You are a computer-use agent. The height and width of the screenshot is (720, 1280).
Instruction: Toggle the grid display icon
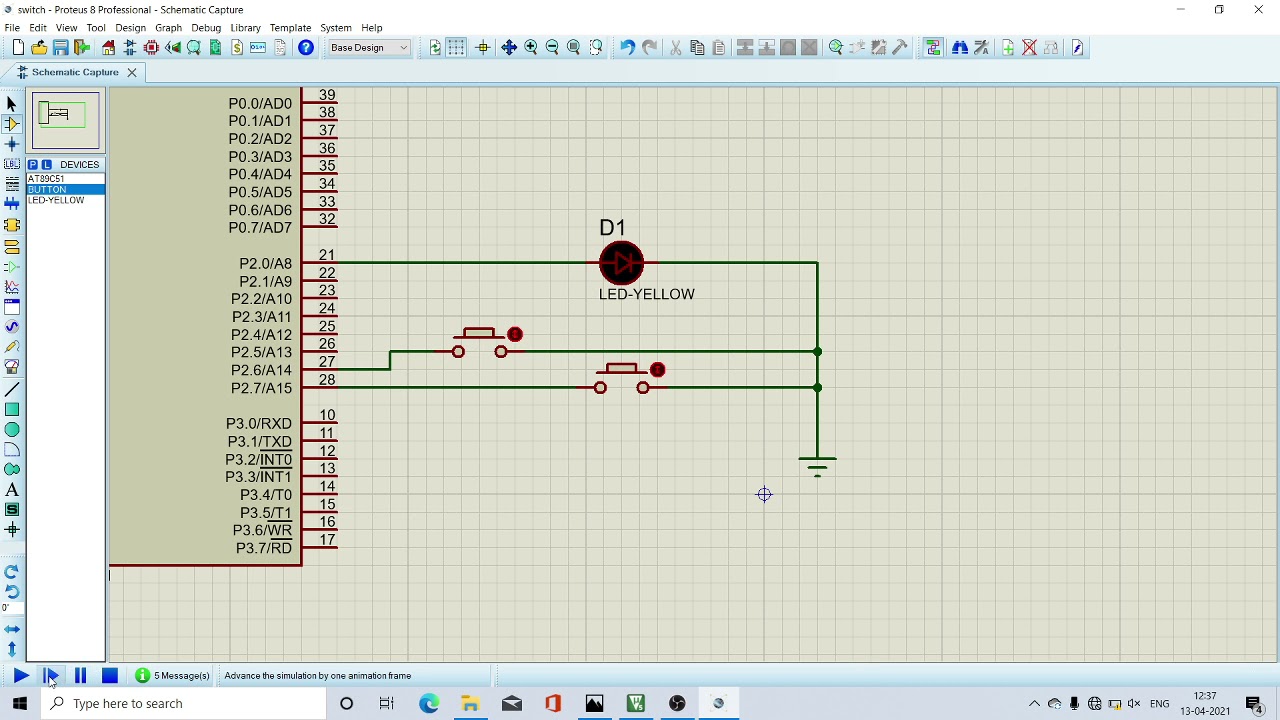pyautogui.click(x=456, y=47)
